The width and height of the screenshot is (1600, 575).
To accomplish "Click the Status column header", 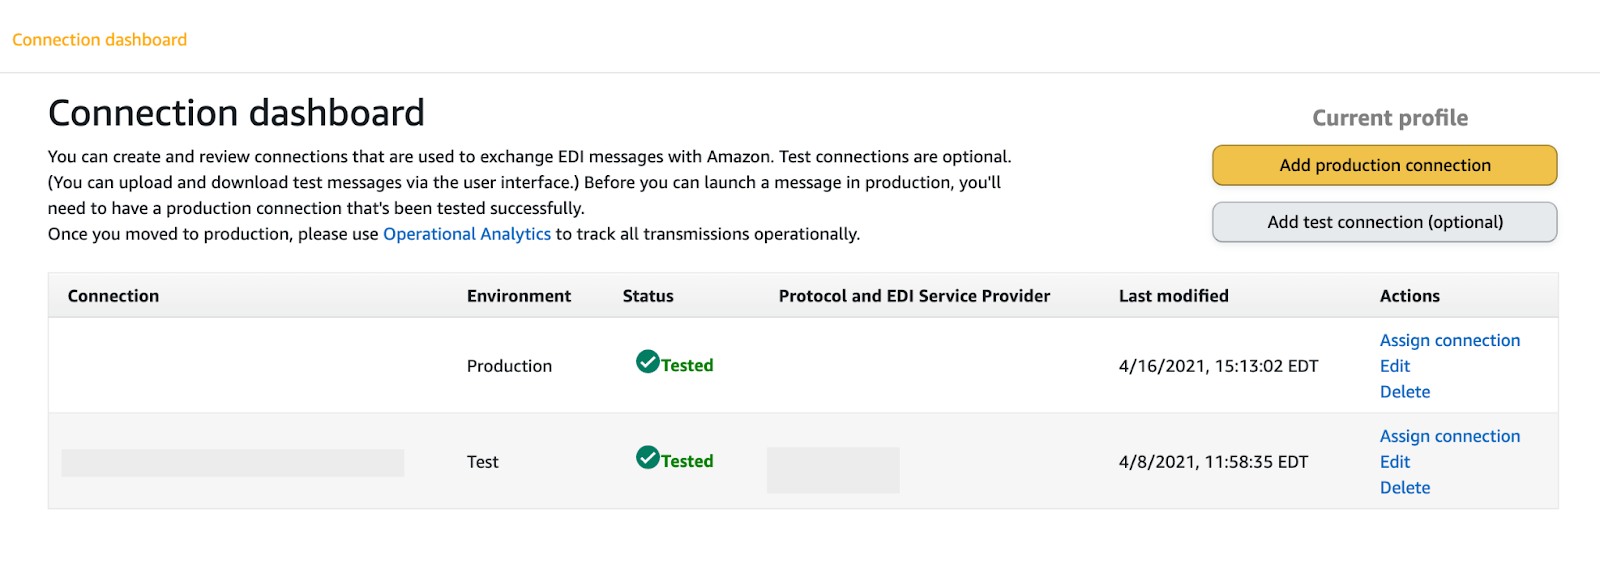I will pos(648,296).
